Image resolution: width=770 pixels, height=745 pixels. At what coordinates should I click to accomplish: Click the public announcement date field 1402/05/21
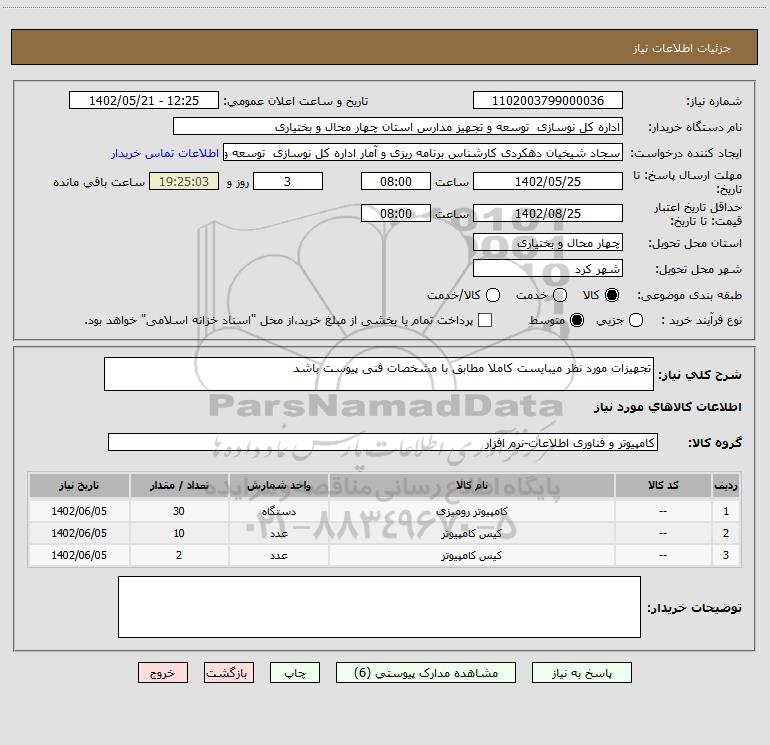(x=144, y=101)
